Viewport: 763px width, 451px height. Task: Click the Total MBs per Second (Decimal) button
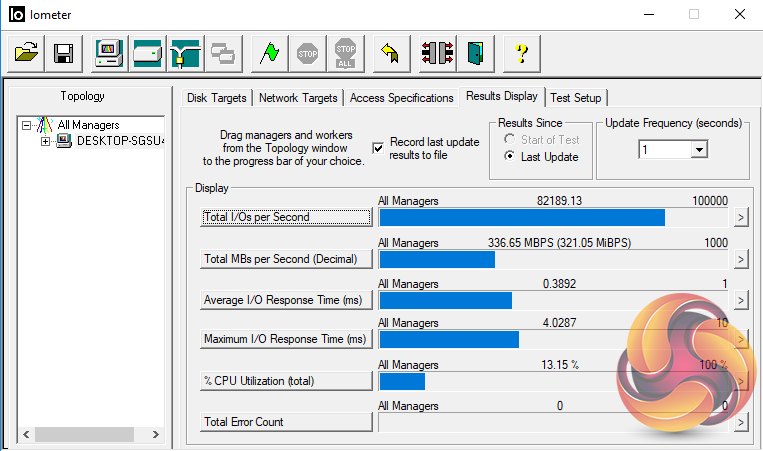pos(286,258)
